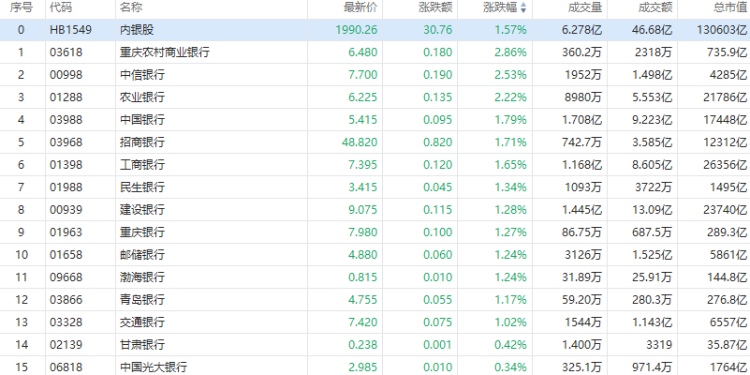Open stock 重庆农村商业银行
This screenshot has height=375, width=750.
[165, 52]
